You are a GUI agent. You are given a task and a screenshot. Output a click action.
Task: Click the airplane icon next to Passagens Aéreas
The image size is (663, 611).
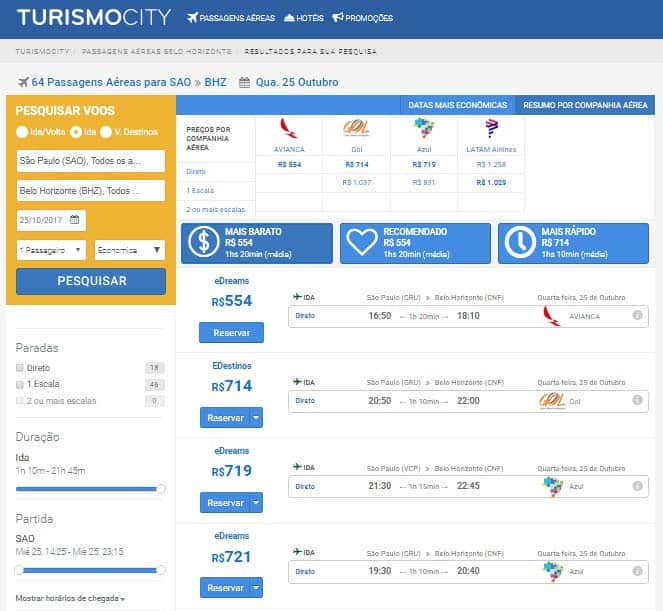tap(192, 18)
